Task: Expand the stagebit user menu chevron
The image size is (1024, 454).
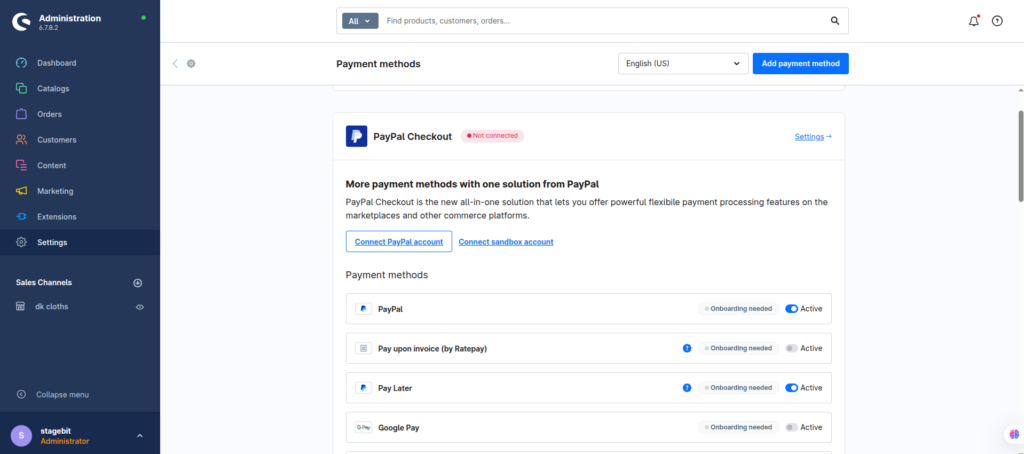Action: pos(140,436)
